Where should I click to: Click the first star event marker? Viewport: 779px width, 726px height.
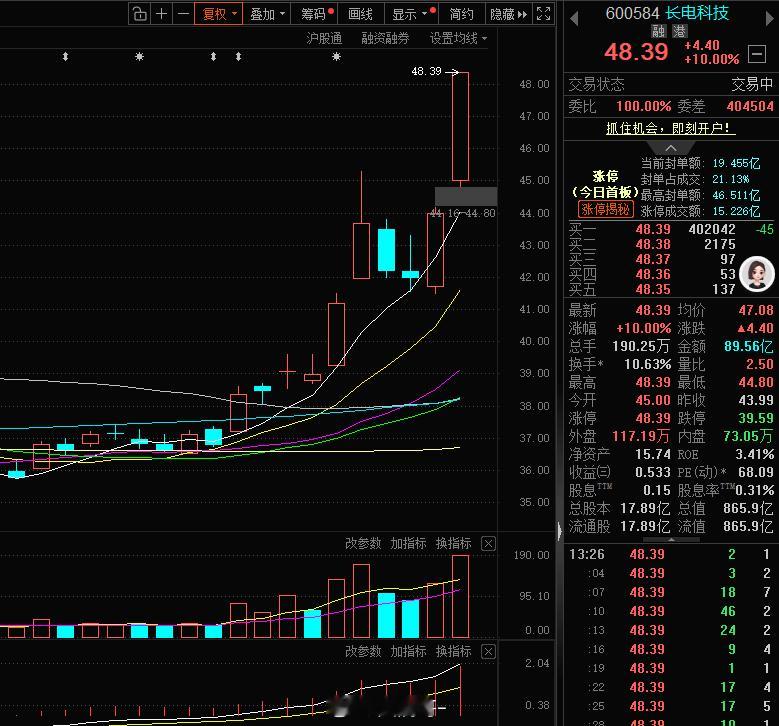click(139, 57)
